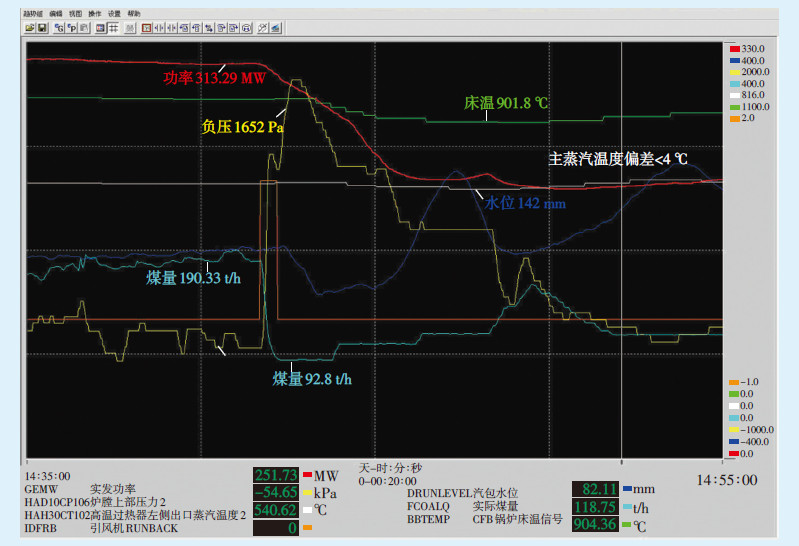
Task: Click the save floppy disk icon
Action: 43,28
